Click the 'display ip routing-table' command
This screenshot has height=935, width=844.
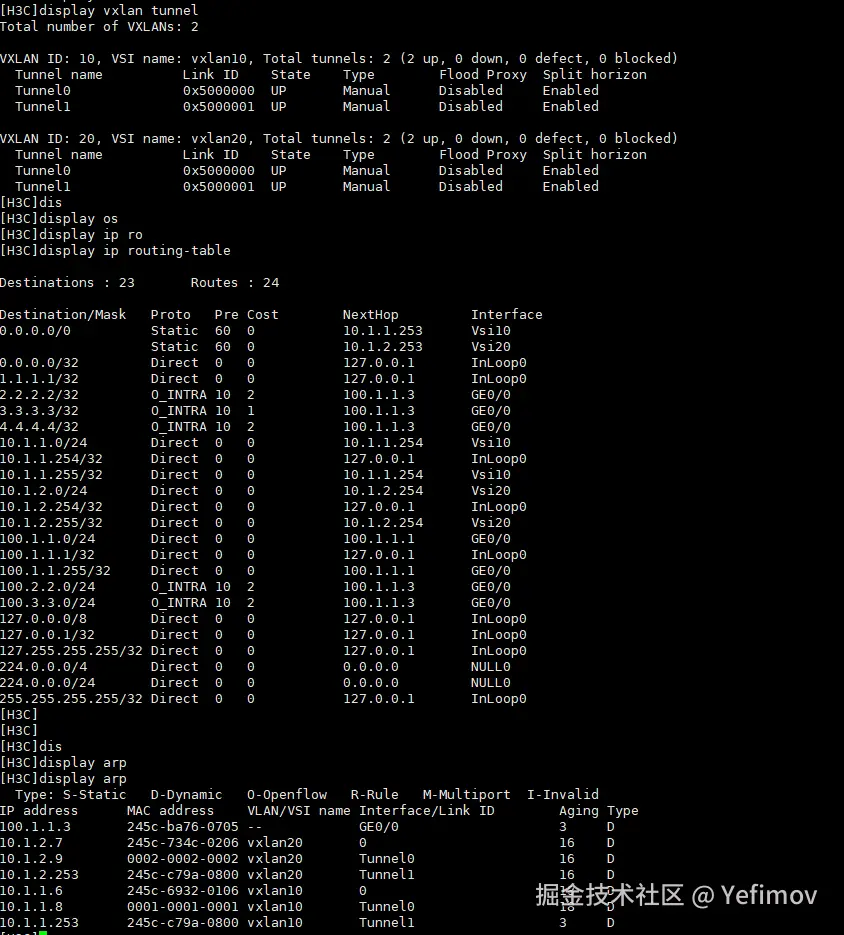(115, 250)
